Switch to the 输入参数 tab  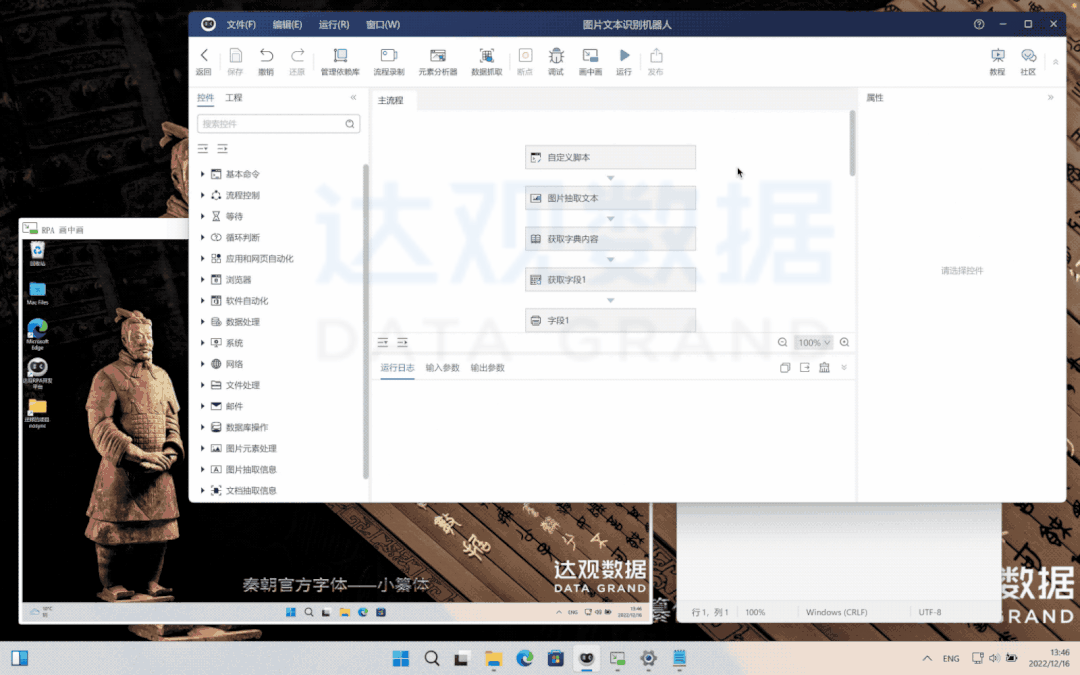click(442, 368)
